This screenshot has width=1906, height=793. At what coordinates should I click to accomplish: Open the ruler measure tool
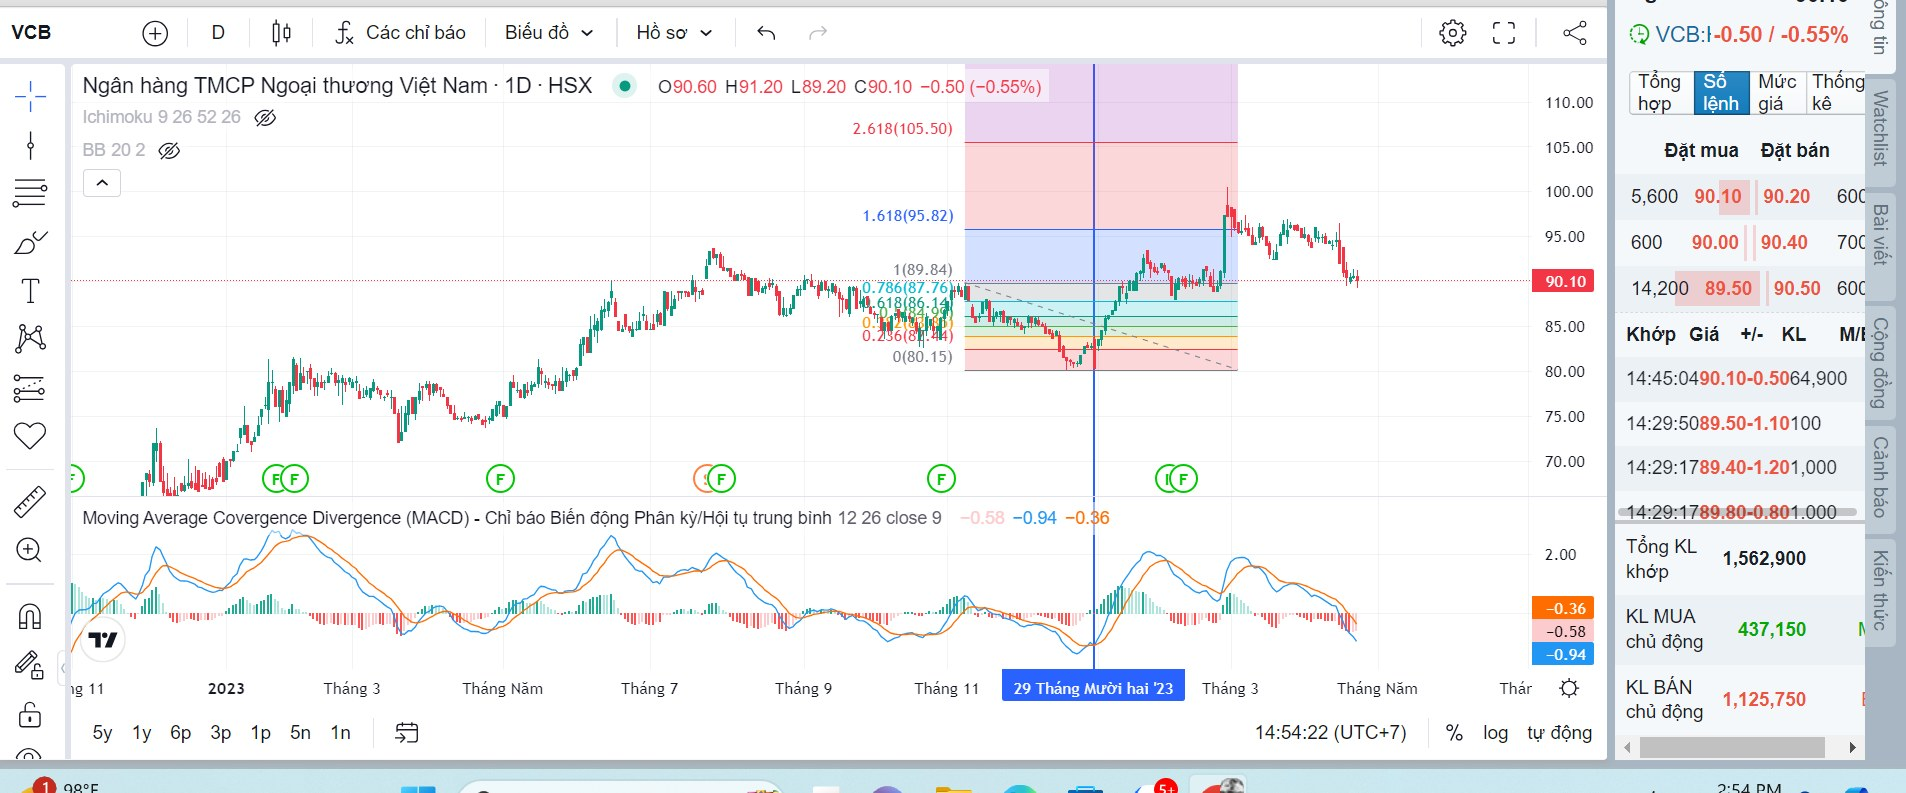[x=30, y=501]
